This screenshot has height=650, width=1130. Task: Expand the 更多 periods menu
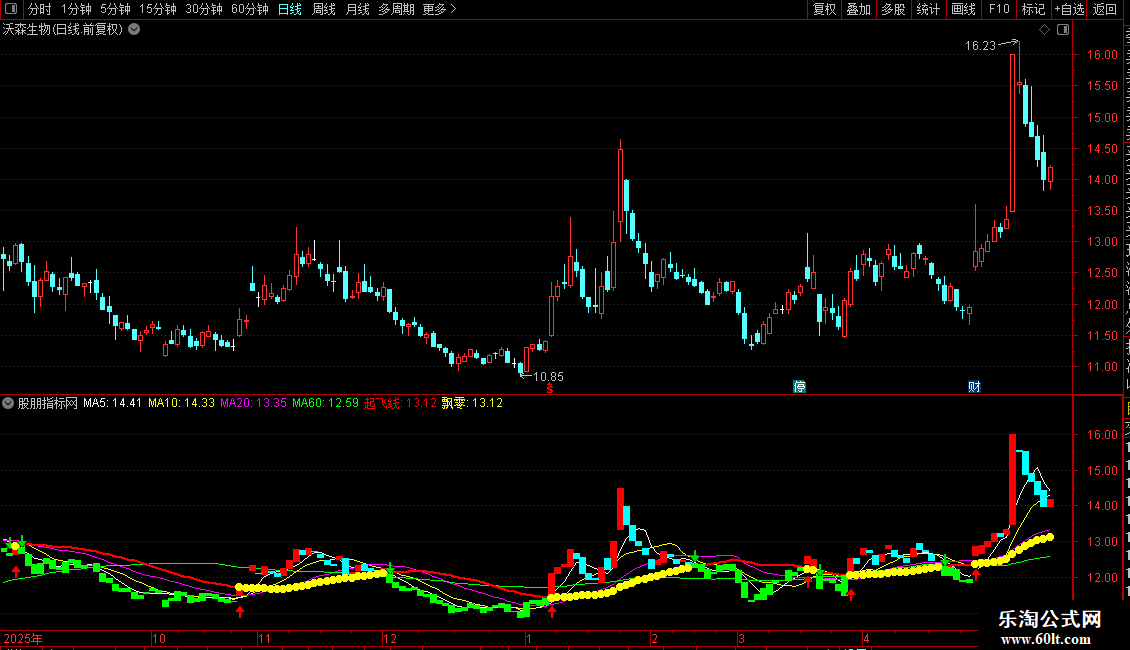click(x=440, y=9)
